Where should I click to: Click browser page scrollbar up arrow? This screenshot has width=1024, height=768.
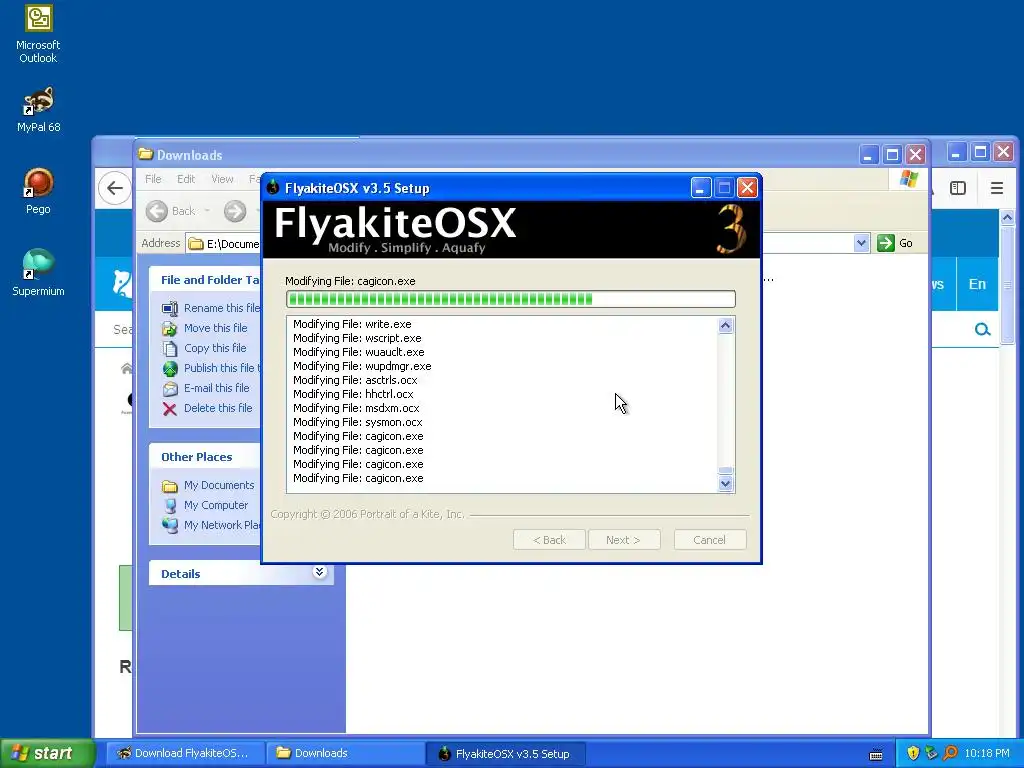[1007, 218]
